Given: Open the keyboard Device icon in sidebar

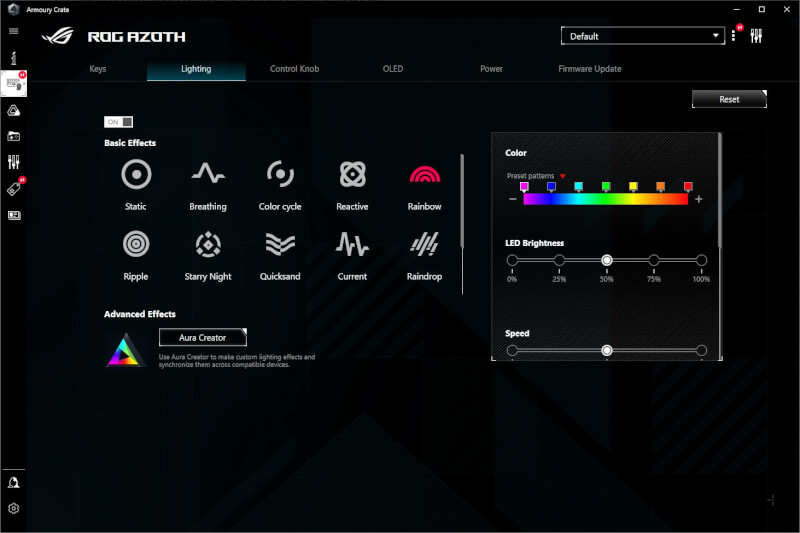Looking at the screenshot, I should [14, 84].
